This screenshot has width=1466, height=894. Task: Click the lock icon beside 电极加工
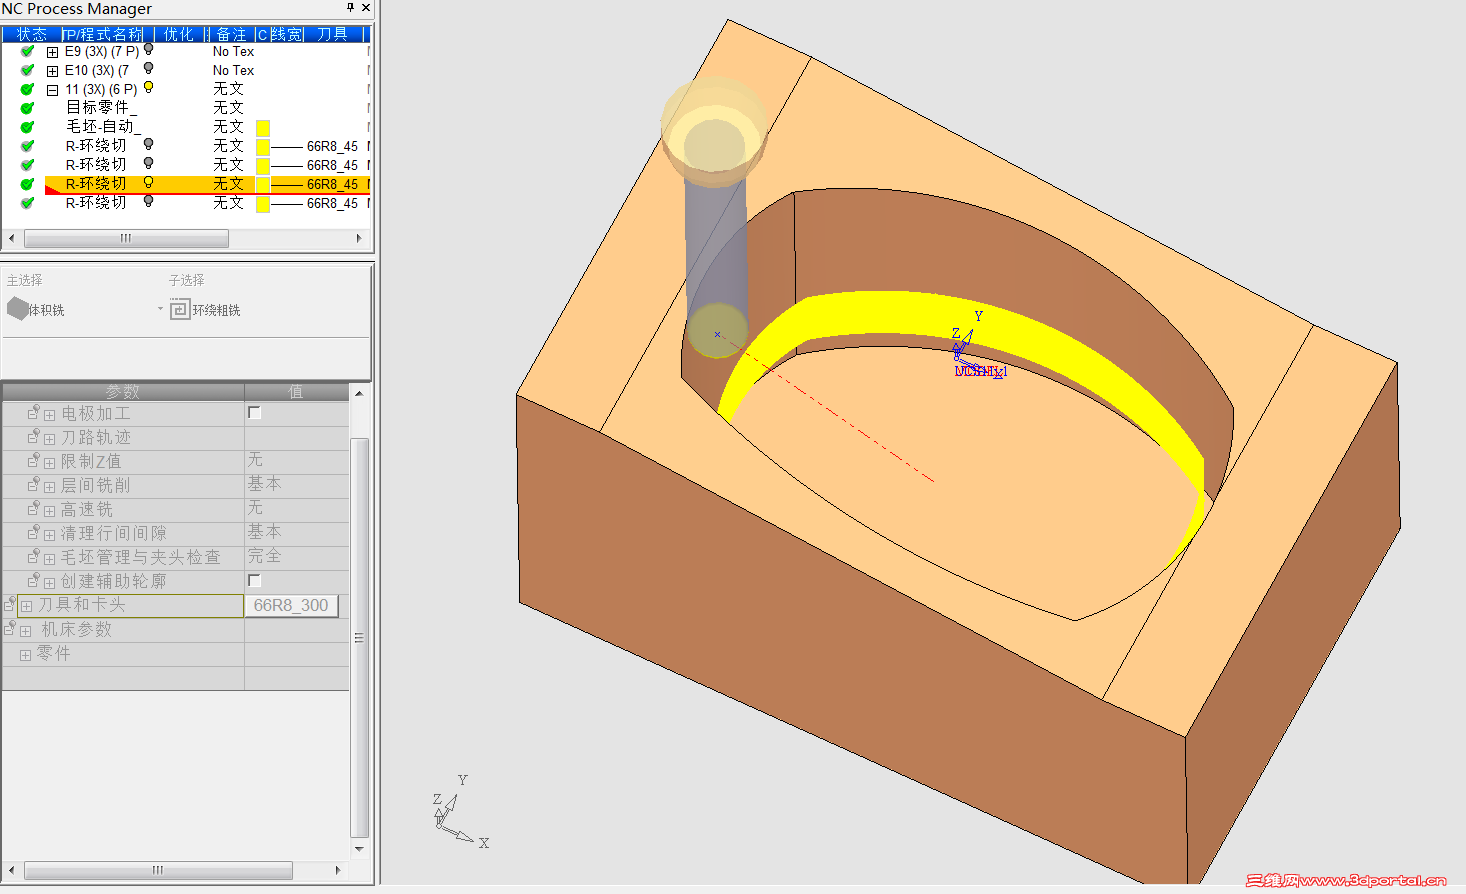pyautogui.click(x=34, y=412)
